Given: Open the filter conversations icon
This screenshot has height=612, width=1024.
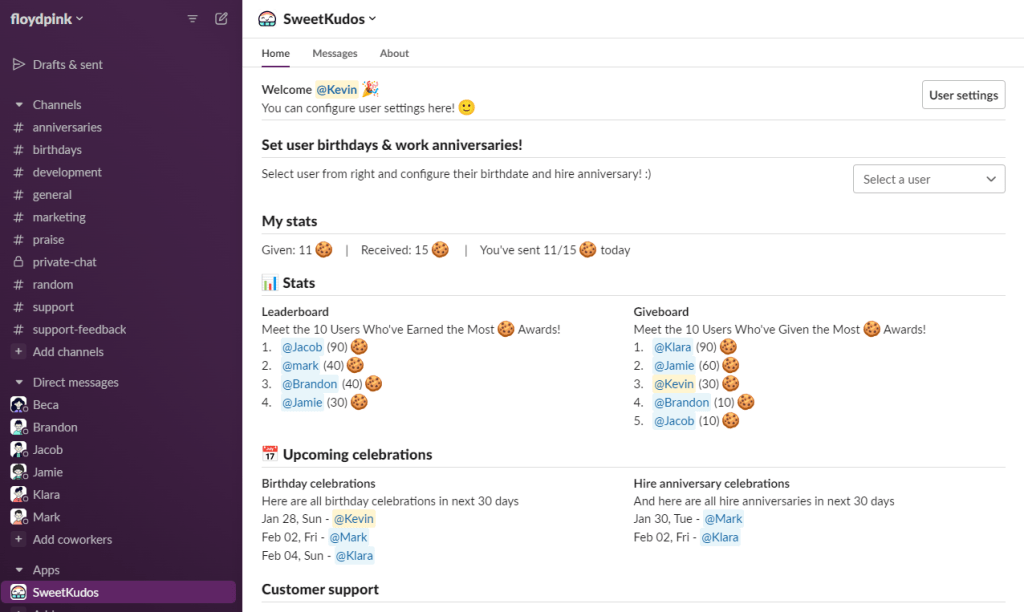Looking at the screenshot, I should [193, 18].
